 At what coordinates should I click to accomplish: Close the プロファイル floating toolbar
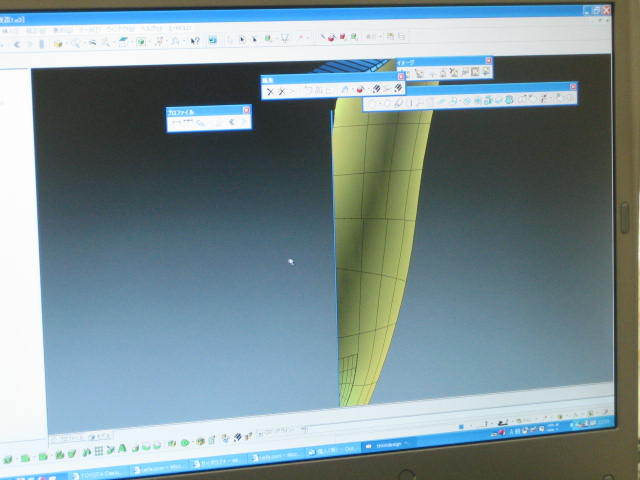246,110
